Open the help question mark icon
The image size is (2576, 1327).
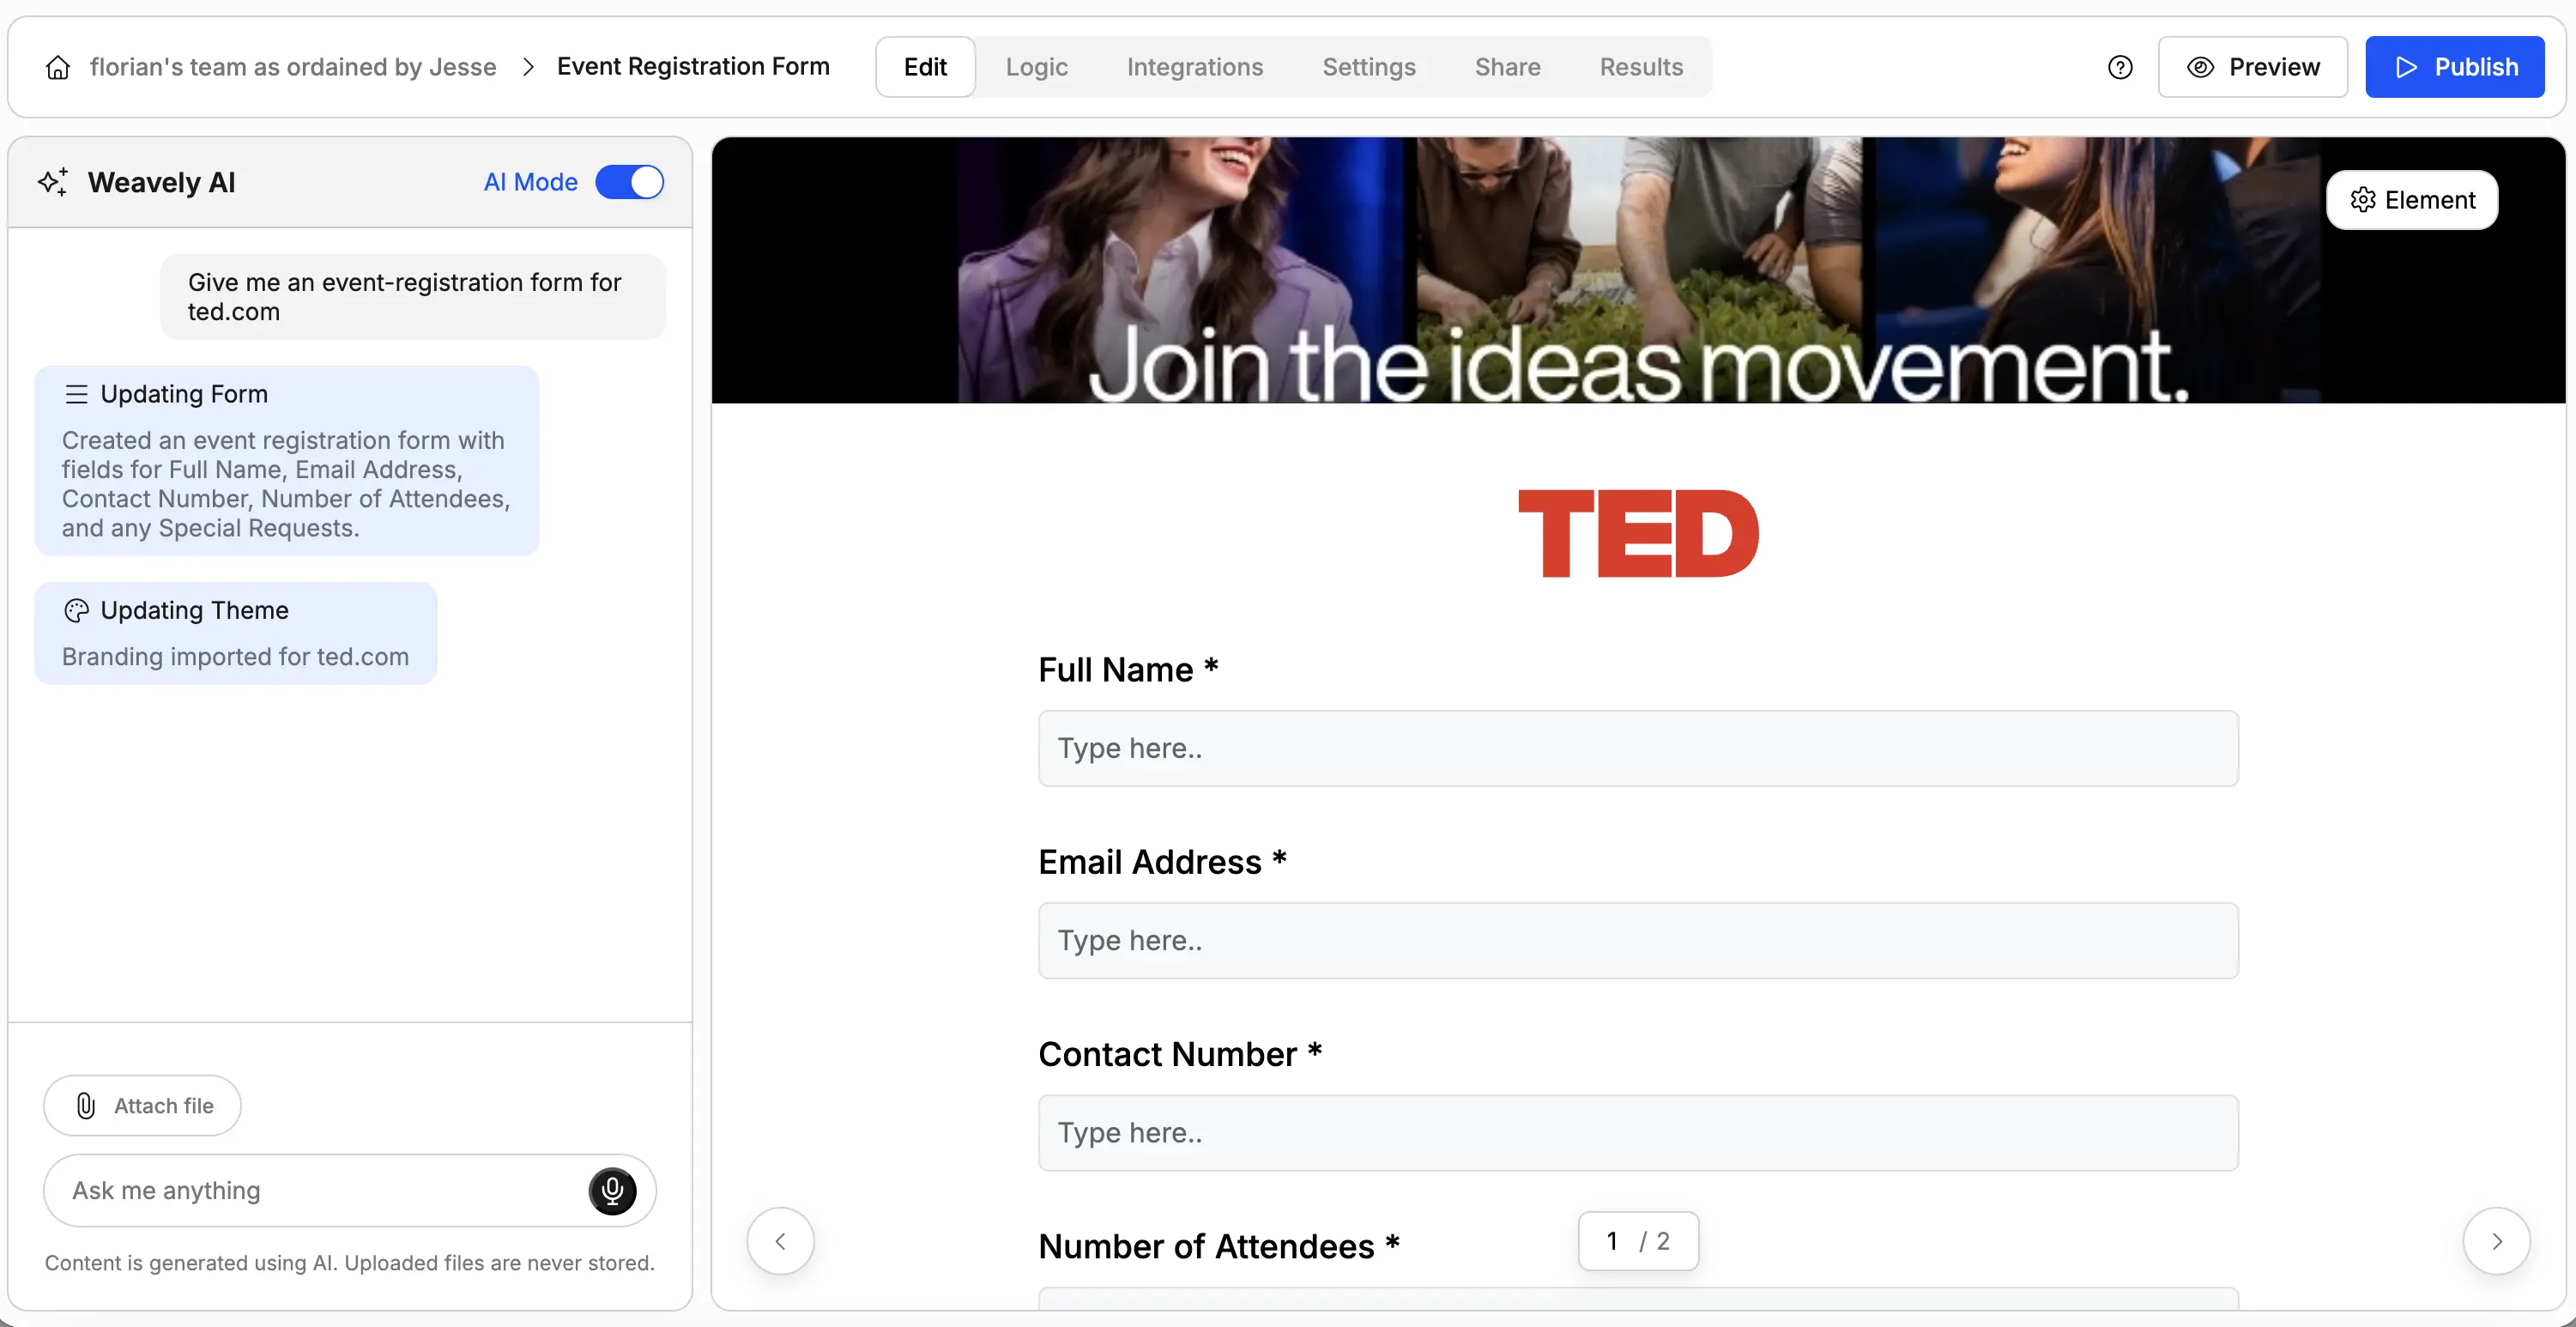[x=2121, y=66]
